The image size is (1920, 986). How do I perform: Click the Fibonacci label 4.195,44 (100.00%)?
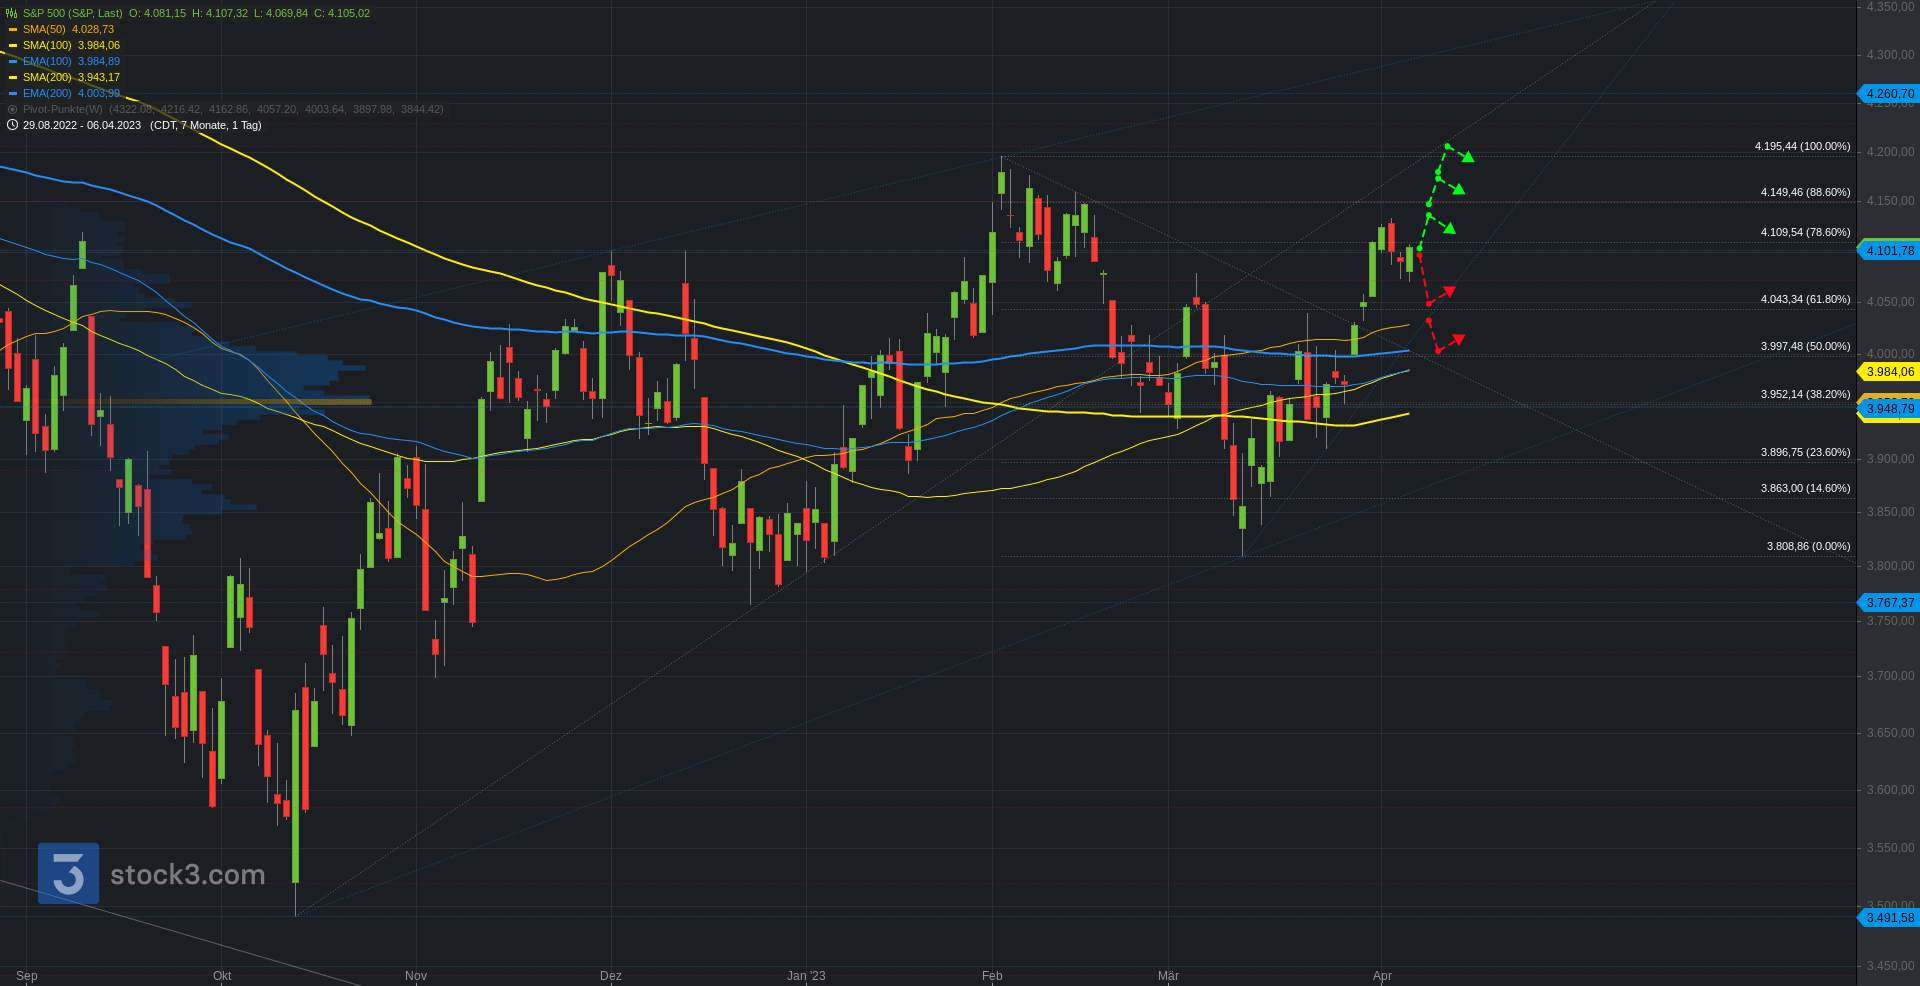[x=1802, y=146]
